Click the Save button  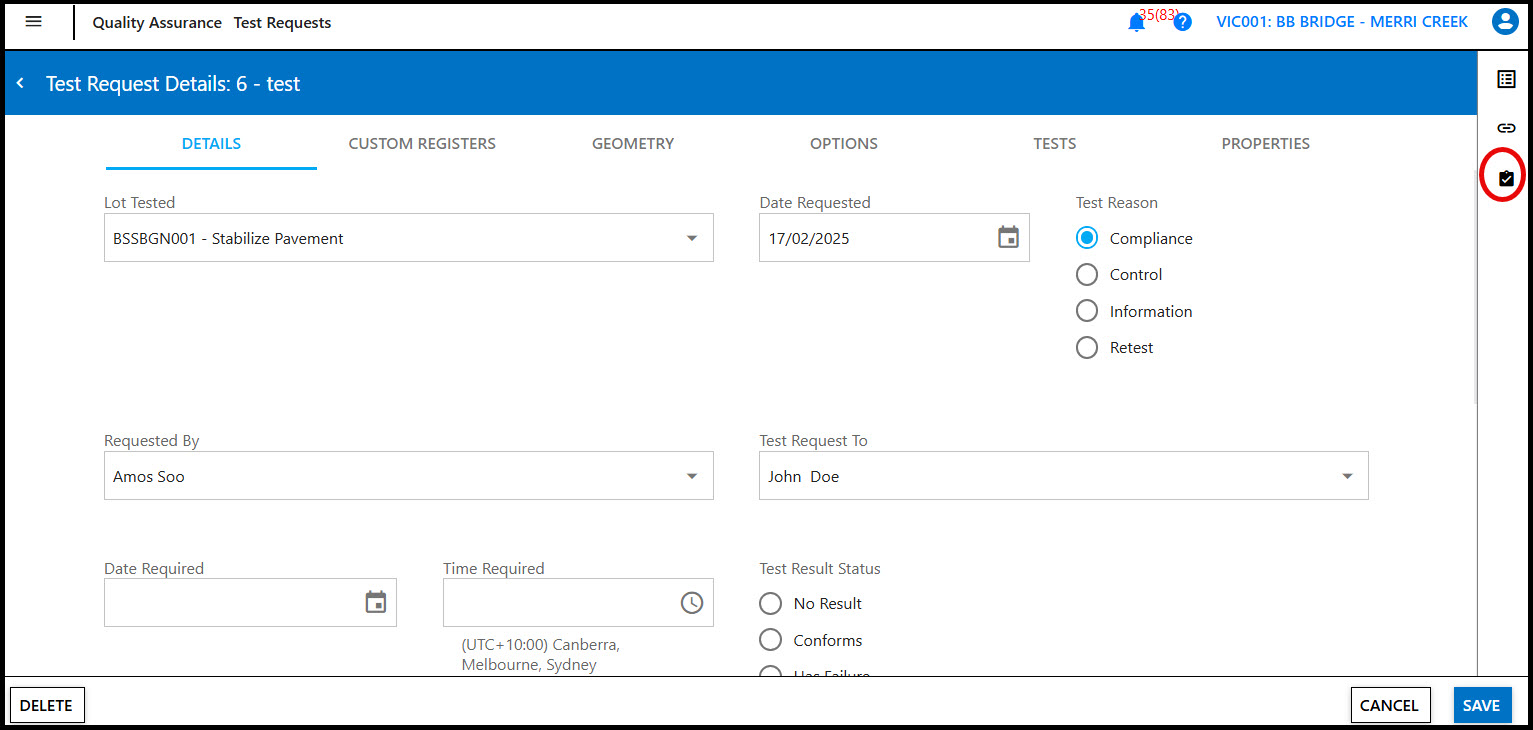pos(1481,705)
